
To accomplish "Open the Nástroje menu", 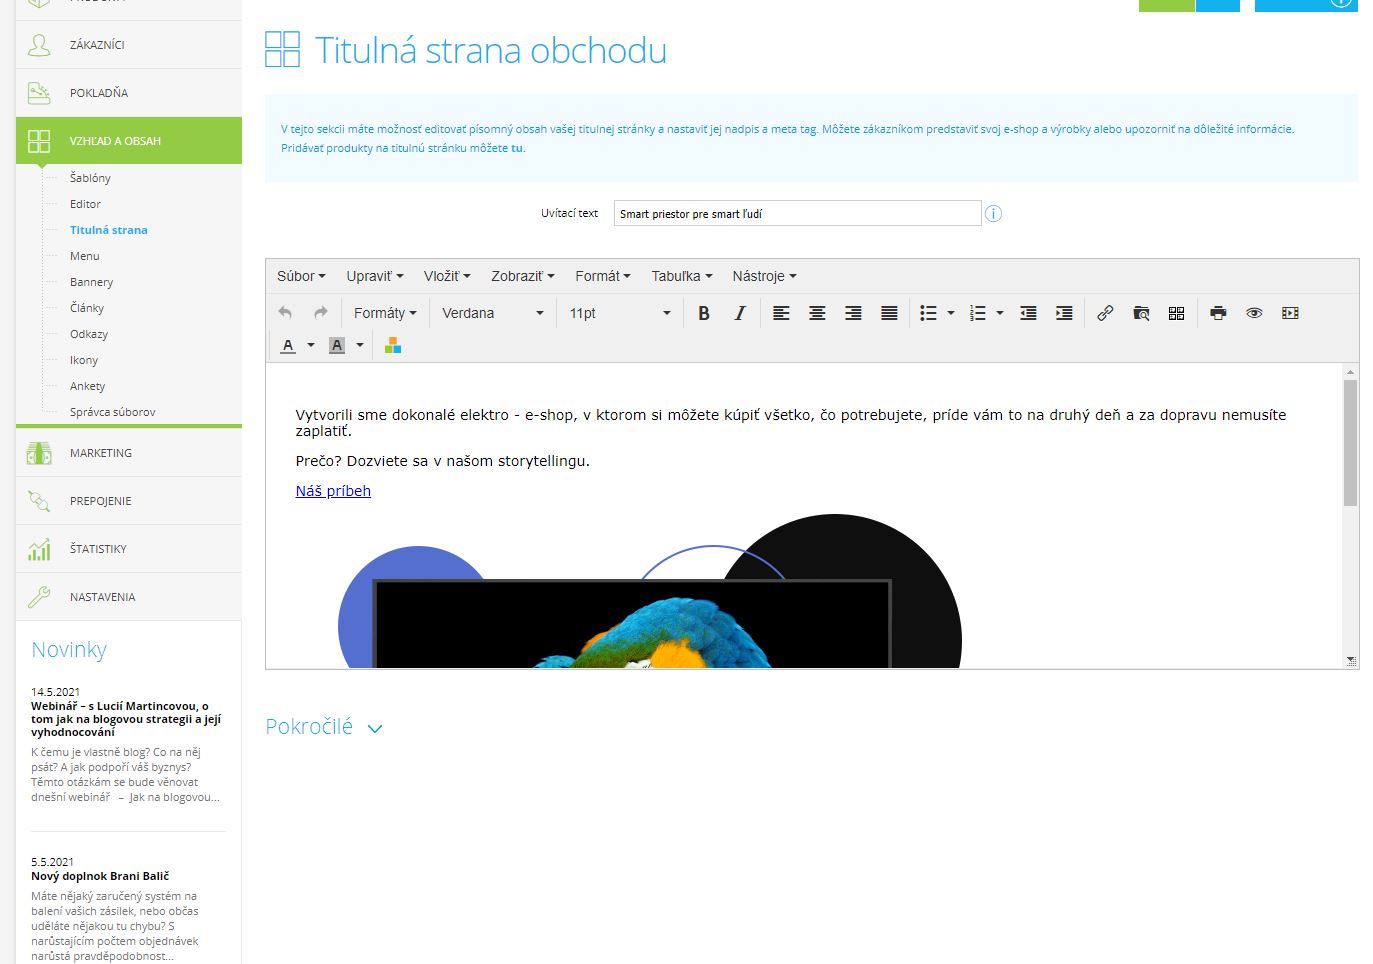I will pyautogui.click(x=765, y=276).
